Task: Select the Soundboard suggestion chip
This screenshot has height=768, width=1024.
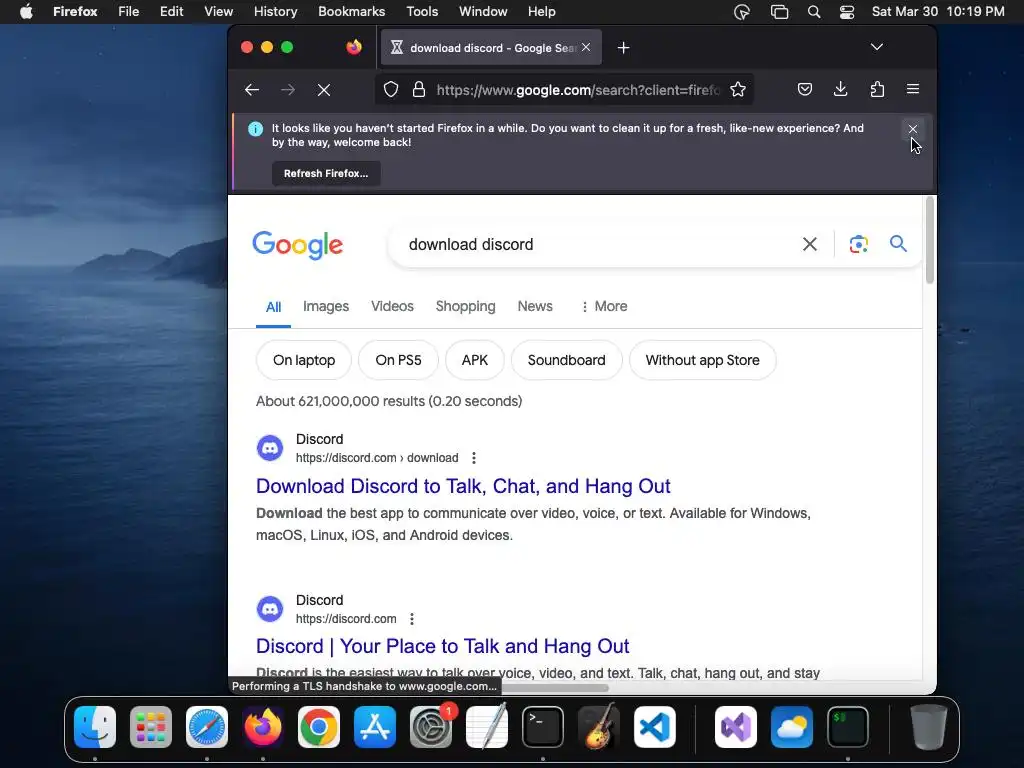Action: point(566,360)
